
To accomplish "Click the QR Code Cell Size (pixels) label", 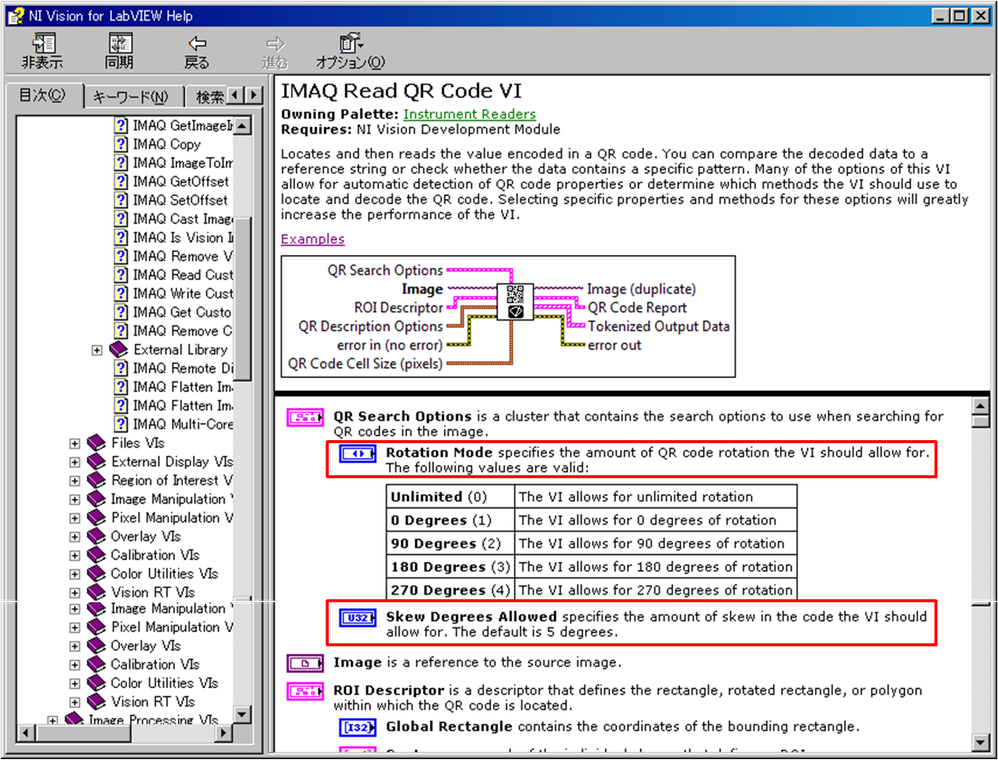I will pos(365,363).
